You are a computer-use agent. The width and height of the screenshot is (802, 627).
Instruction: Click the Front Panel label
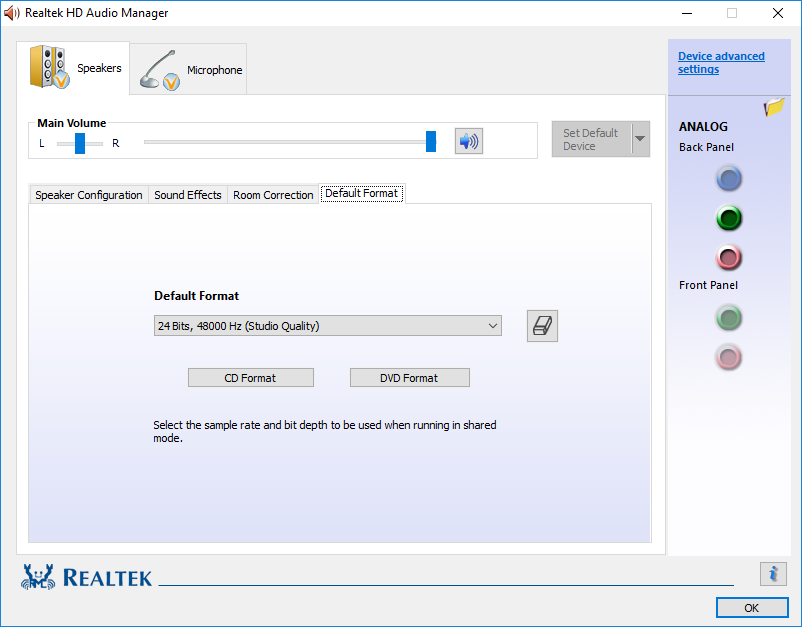coord(708,285)
